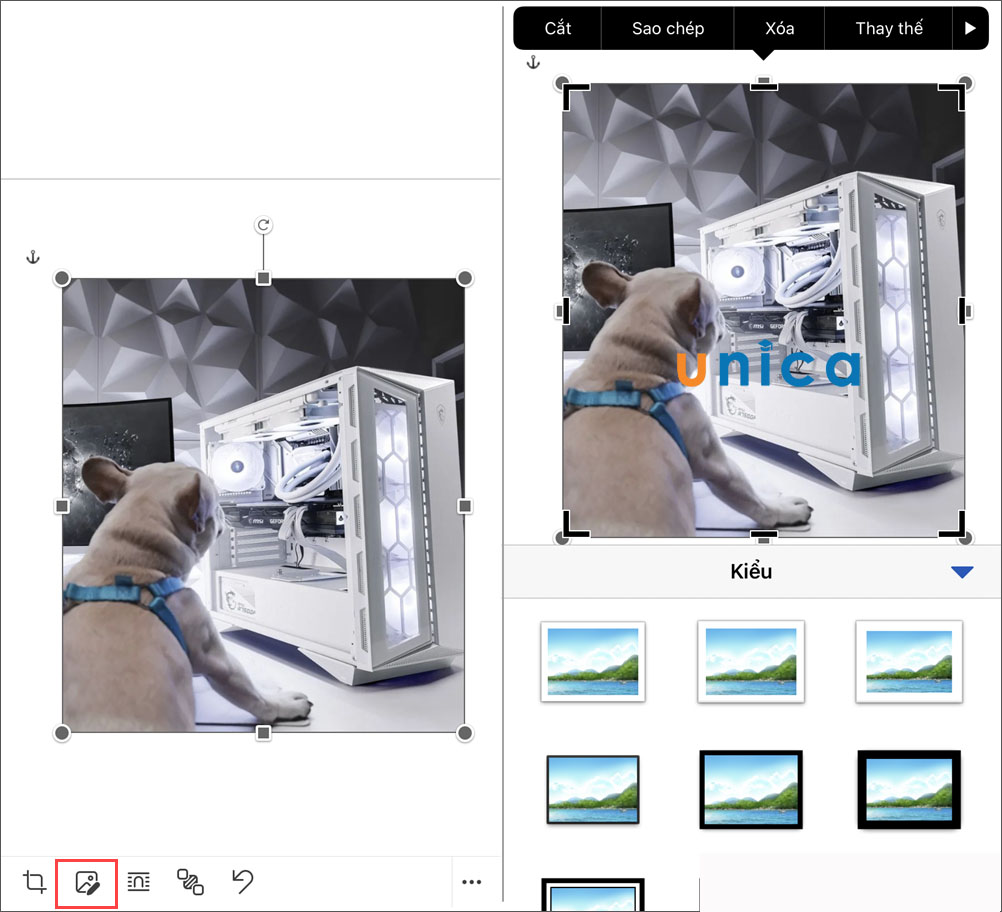
Task: Apply second white frame picture style
Action: point(751,661)
